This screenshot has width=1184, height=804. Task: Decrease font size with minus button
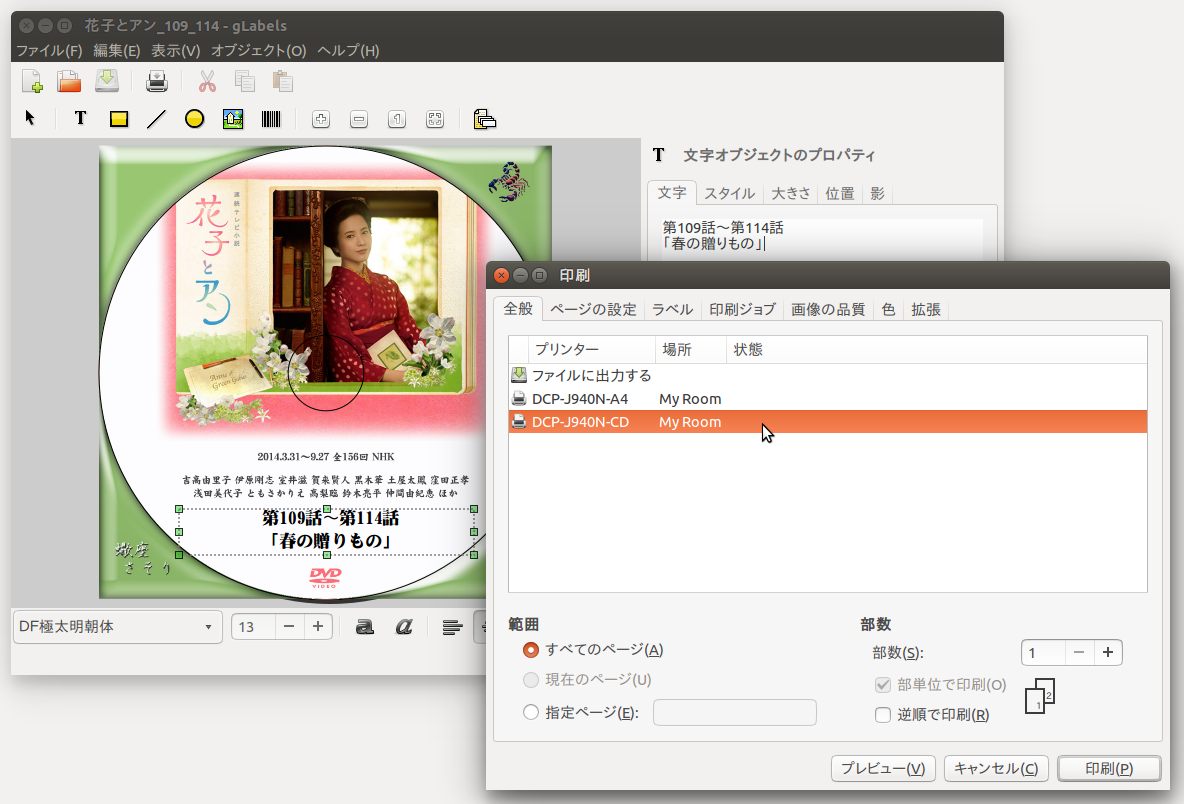[288, 627]
